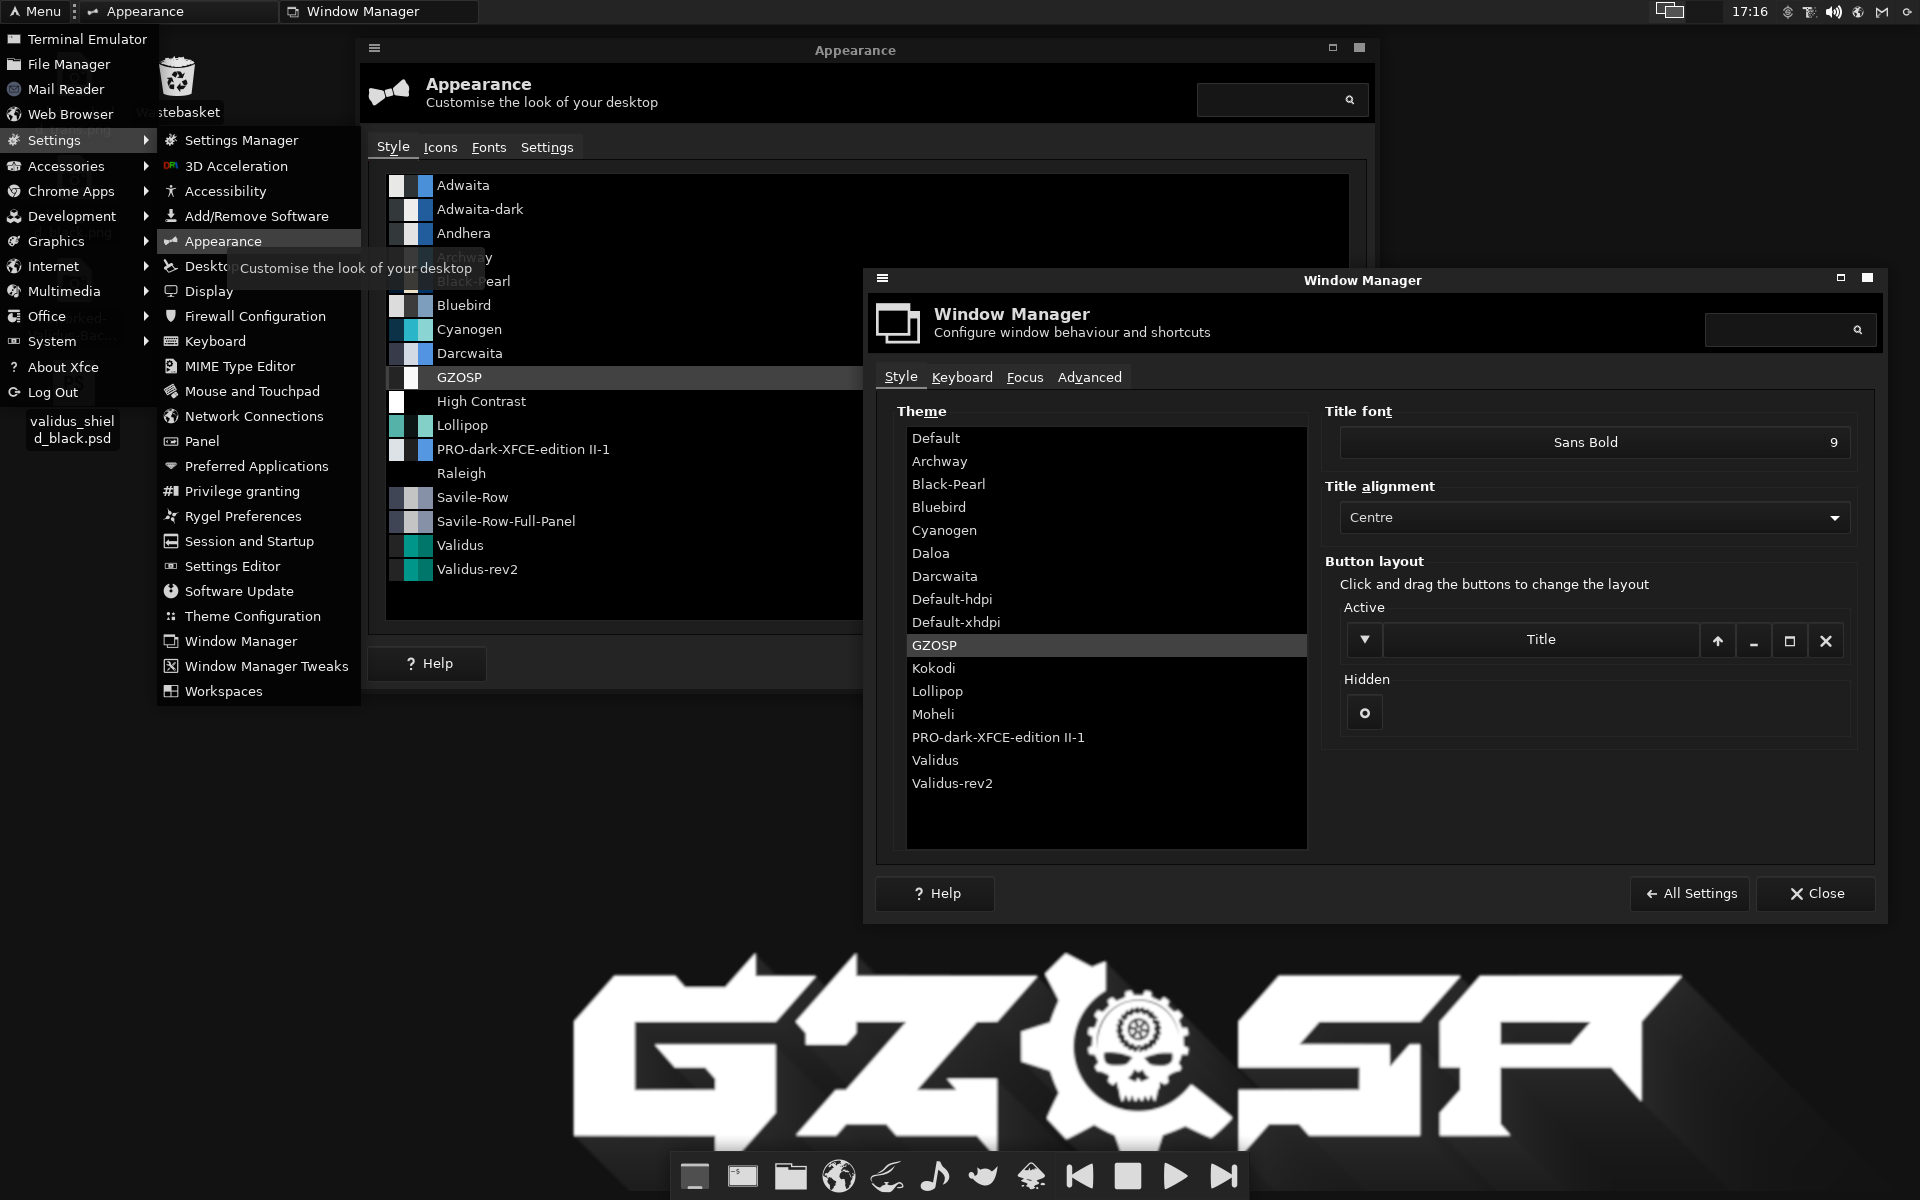1920x1200 pixels.
Task: Select Moheli window manager theme
Action: (1107, 714)
